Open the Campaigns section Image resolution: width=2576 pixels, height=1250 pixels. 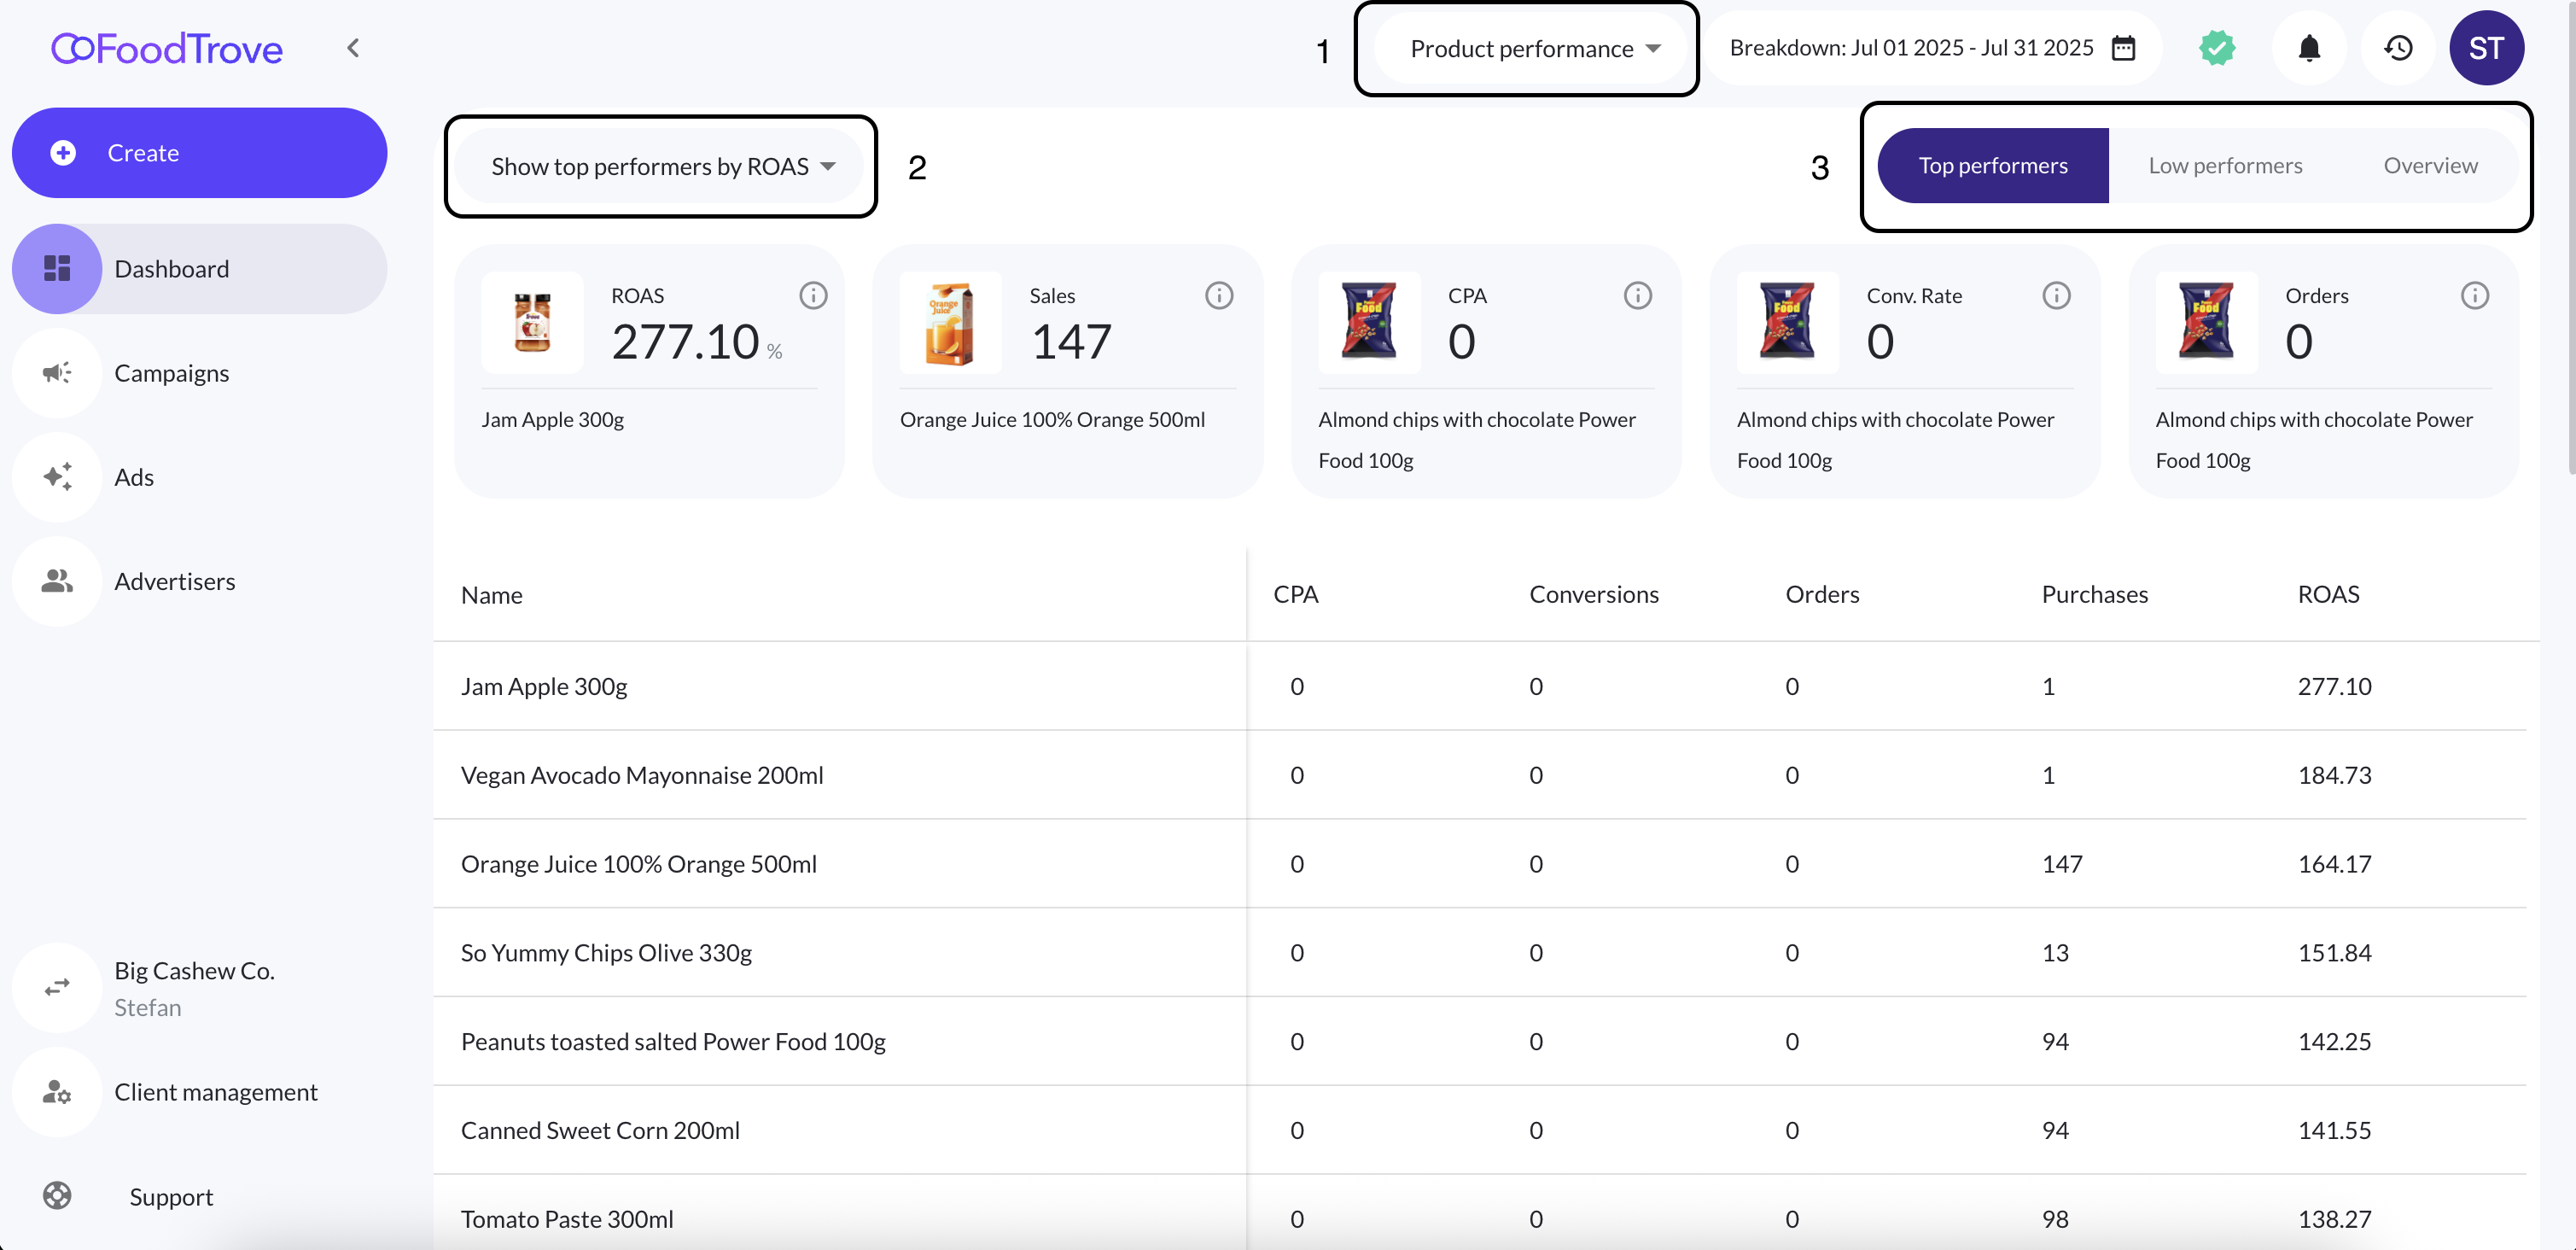click(x=171, y=373)
